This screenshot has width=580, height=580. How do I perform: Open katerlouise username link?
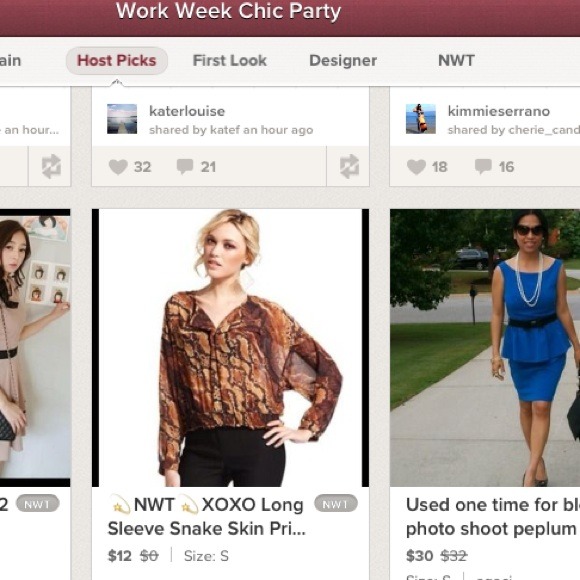187,111
